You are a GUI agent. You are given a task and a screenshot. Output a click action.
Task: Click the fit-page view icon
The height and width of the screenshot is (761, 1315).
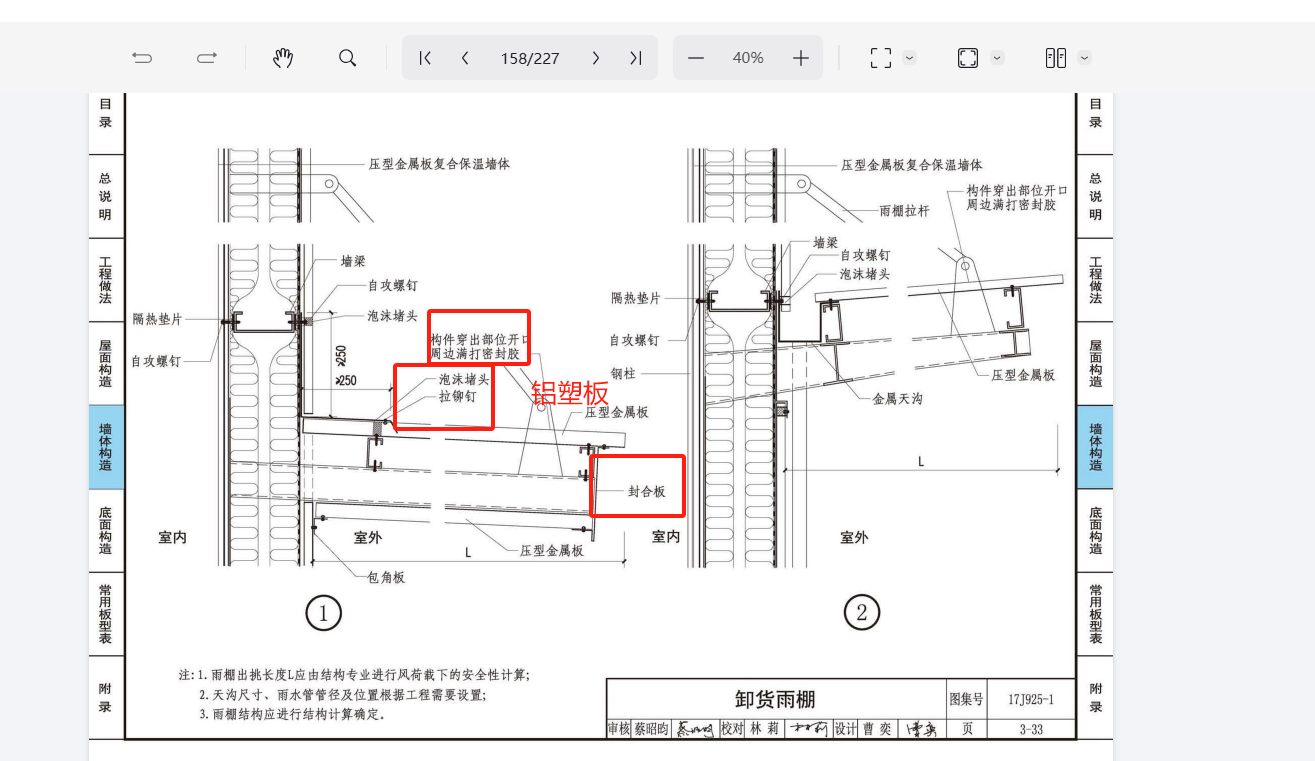968,58
